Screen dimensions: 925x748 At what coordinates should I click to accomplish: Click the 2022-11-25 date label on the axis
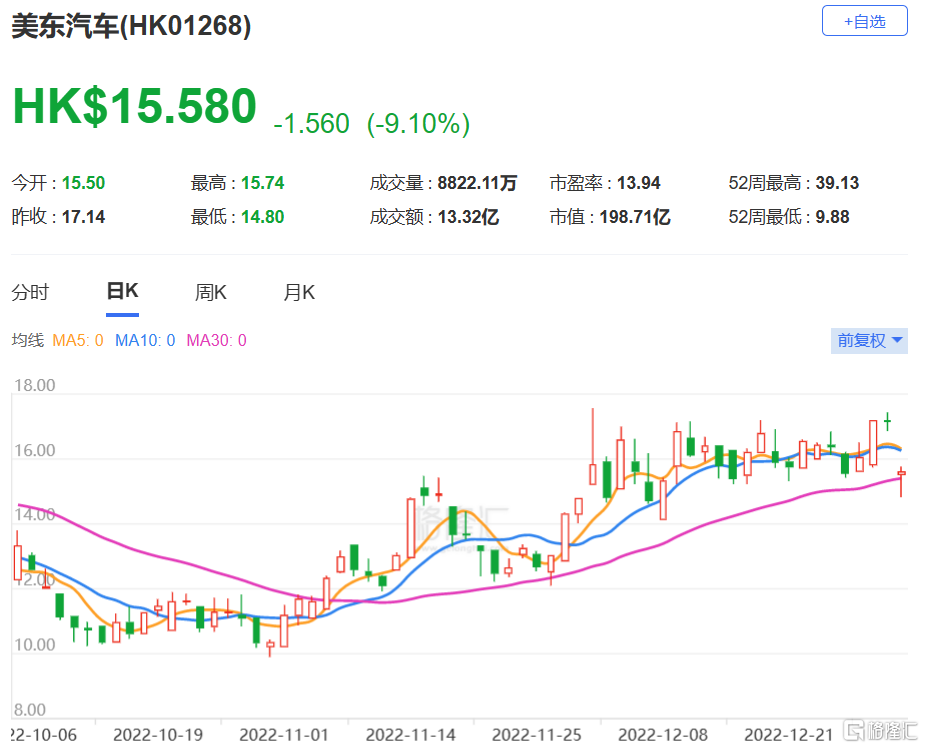[537, 735]
